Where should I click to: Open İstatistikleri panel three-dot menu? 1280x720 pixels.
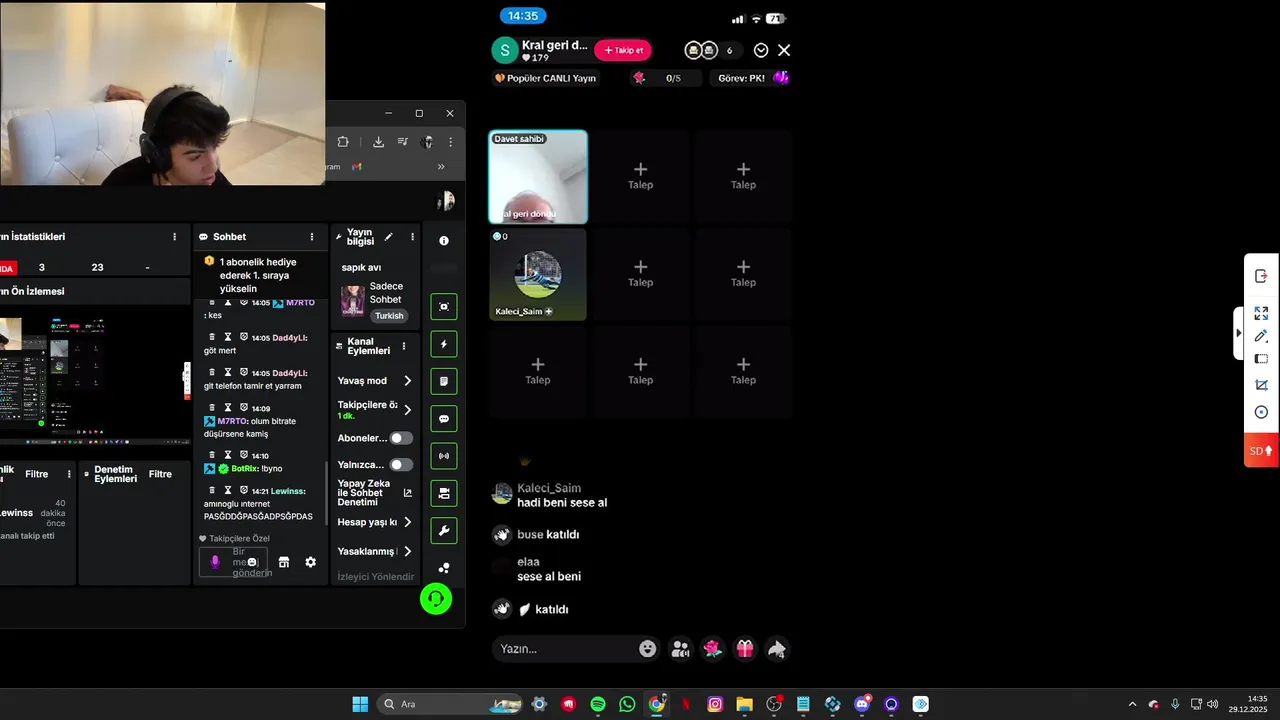174,237
